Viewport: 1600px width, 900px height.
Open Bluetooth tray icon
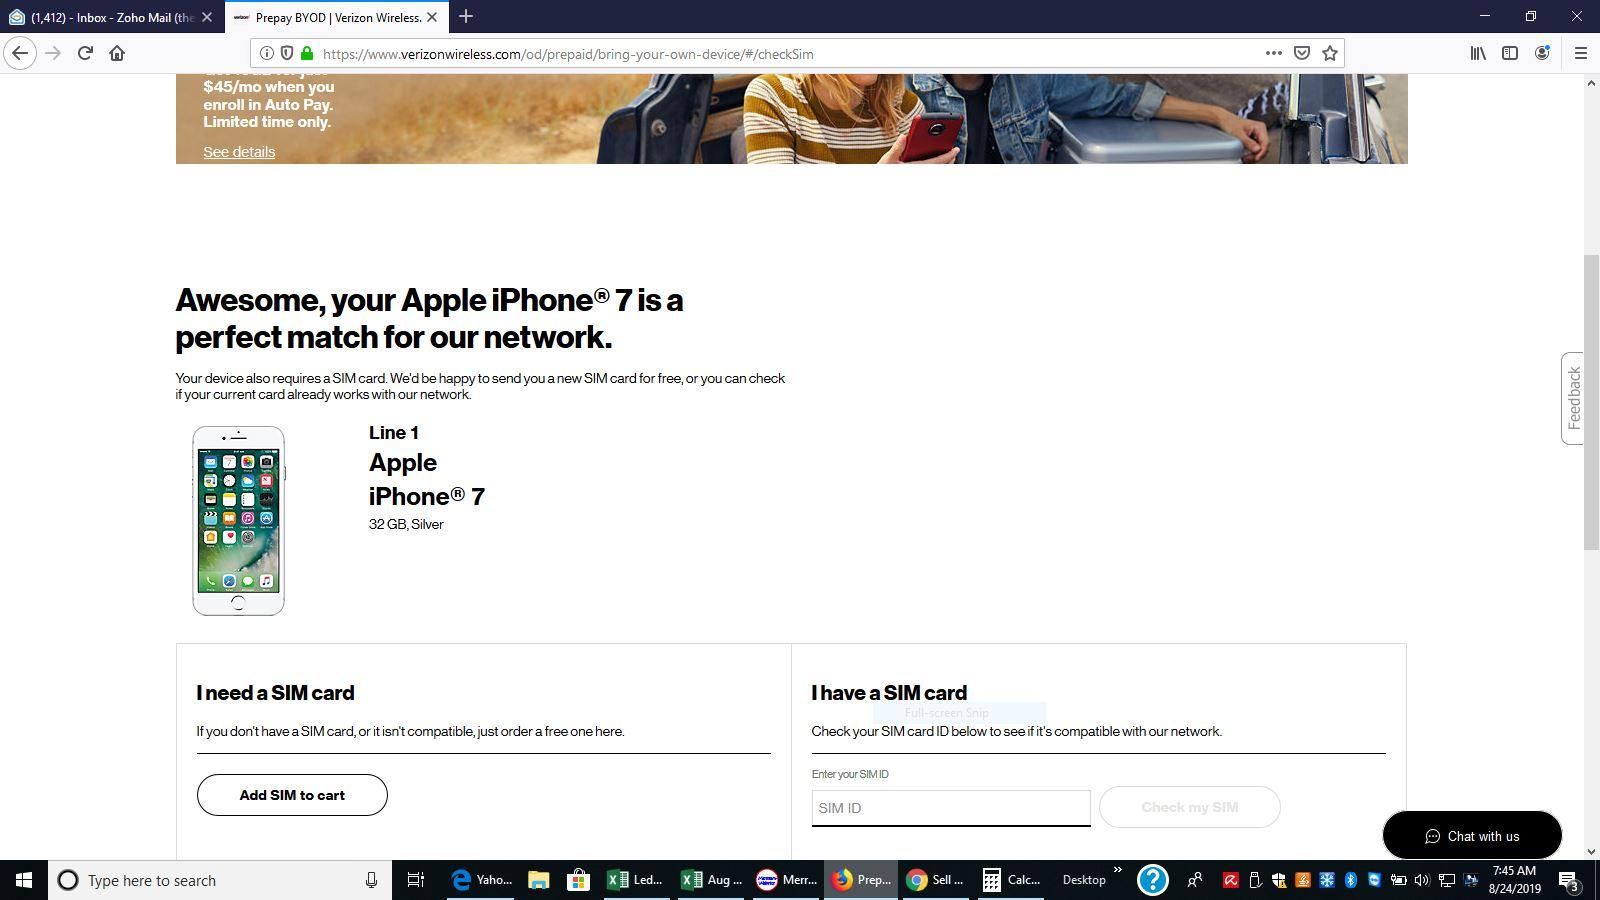(x=1350, y=880)
